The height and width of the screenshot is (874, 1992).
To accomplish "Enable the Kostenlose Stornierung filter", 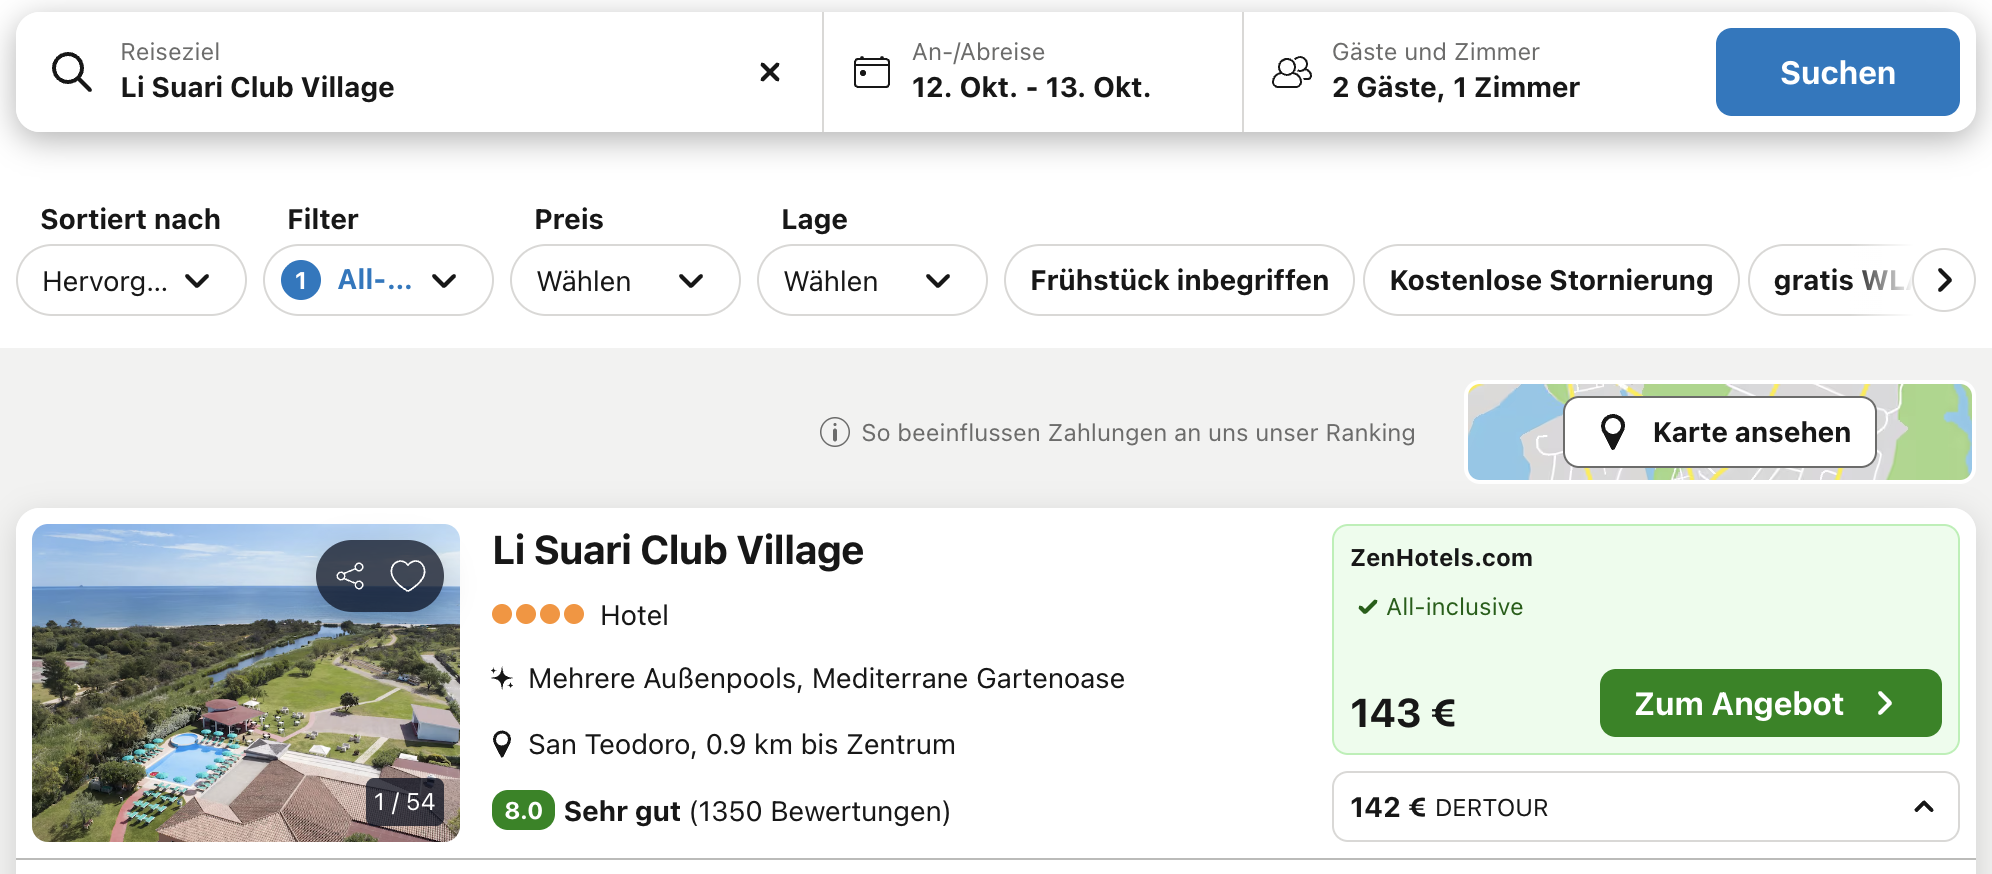I will (1550, 280).
